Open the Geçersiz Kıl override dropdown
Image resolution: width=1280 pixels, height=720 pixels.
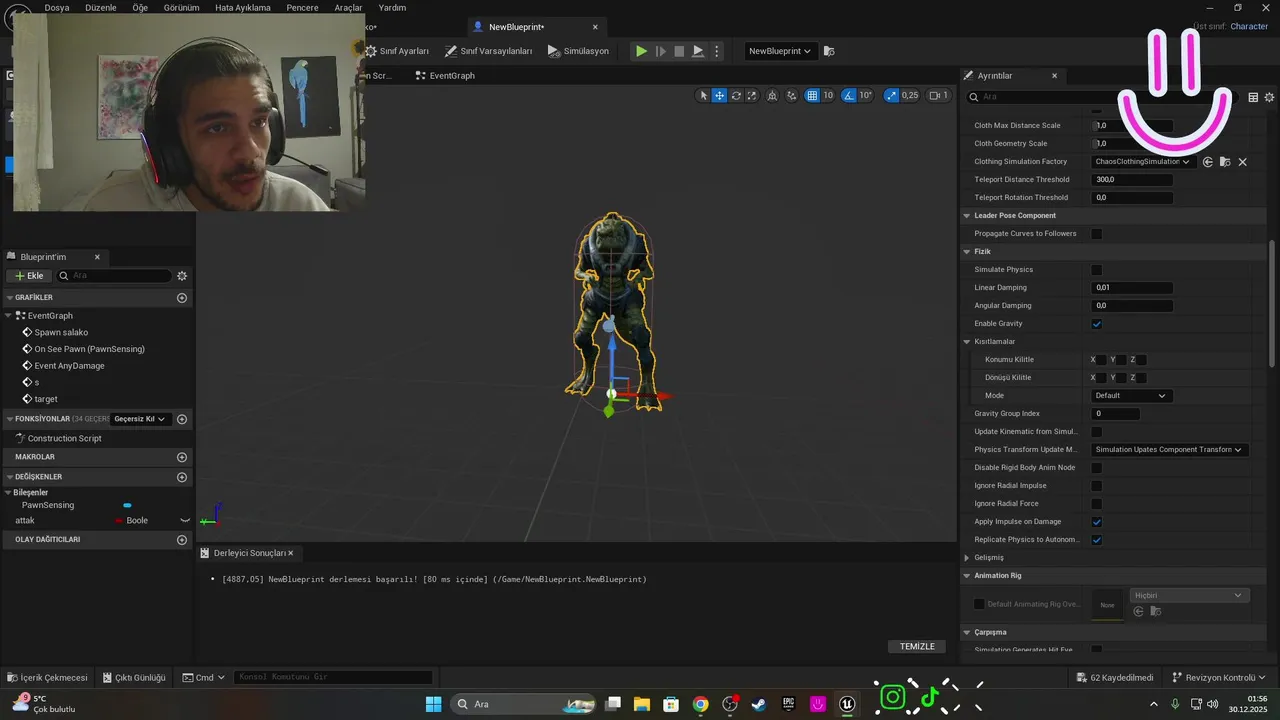click(140, 419)
